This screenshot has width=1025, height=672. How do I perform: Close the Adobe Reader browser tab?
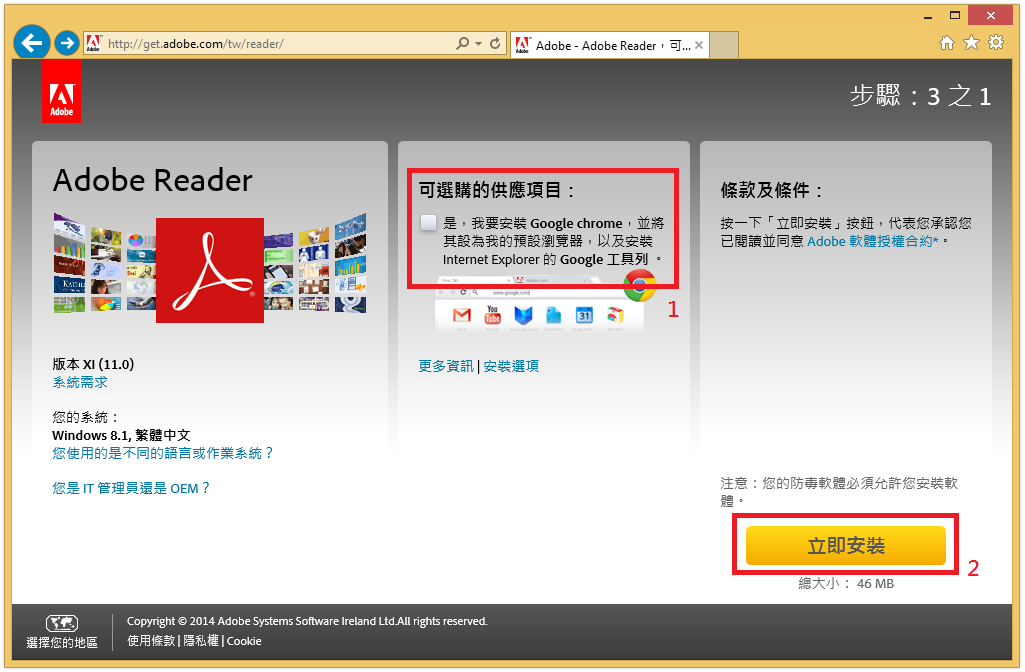click(x=699, y=45)
